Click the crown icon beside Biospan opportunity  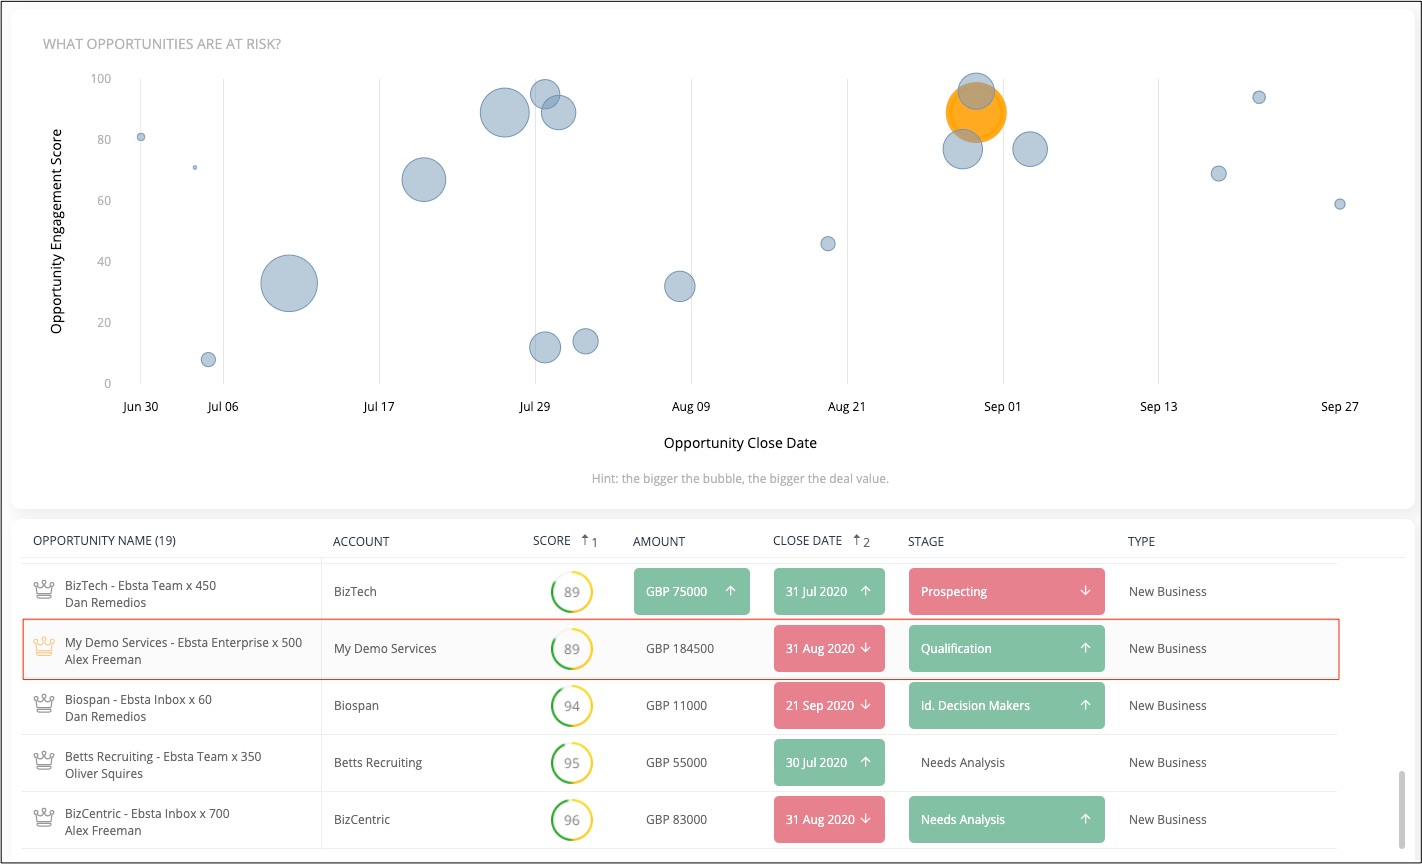point(43,705)
